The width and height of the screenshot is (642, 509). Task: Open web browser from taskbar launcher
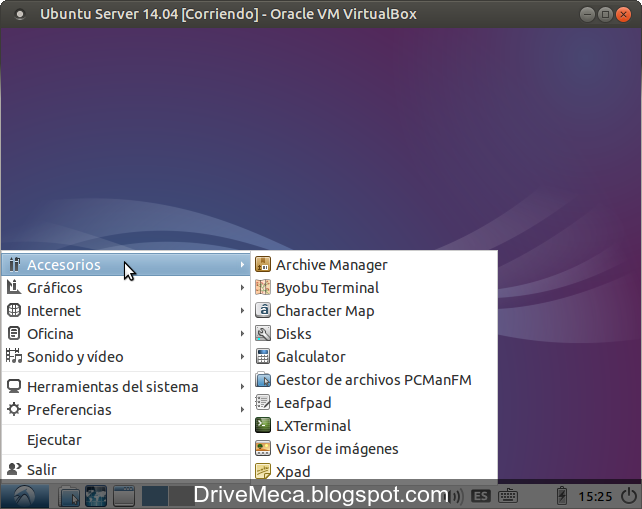tap(96, 496)
